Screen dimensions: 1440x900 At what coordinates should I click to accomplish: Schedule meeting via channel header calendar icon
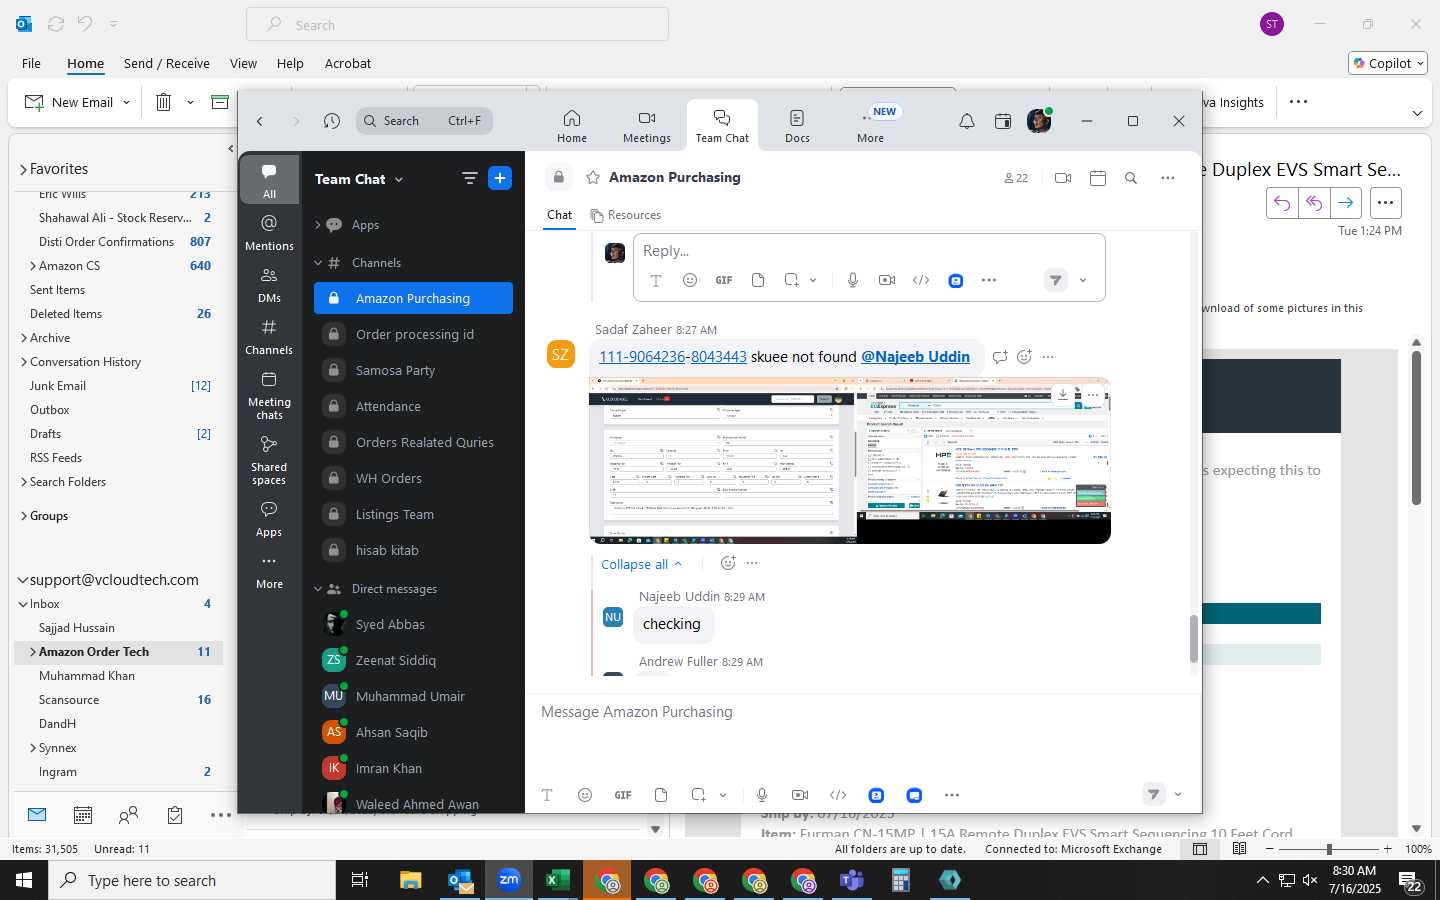[x=1098, y=178]
